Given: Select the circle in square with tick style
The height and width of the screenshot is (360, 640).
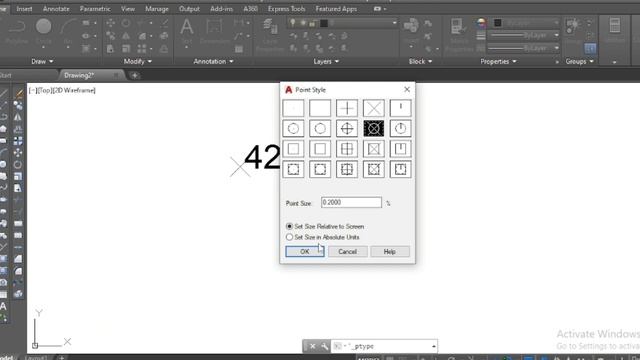Looking at the screenshot, I should point(400,169).
